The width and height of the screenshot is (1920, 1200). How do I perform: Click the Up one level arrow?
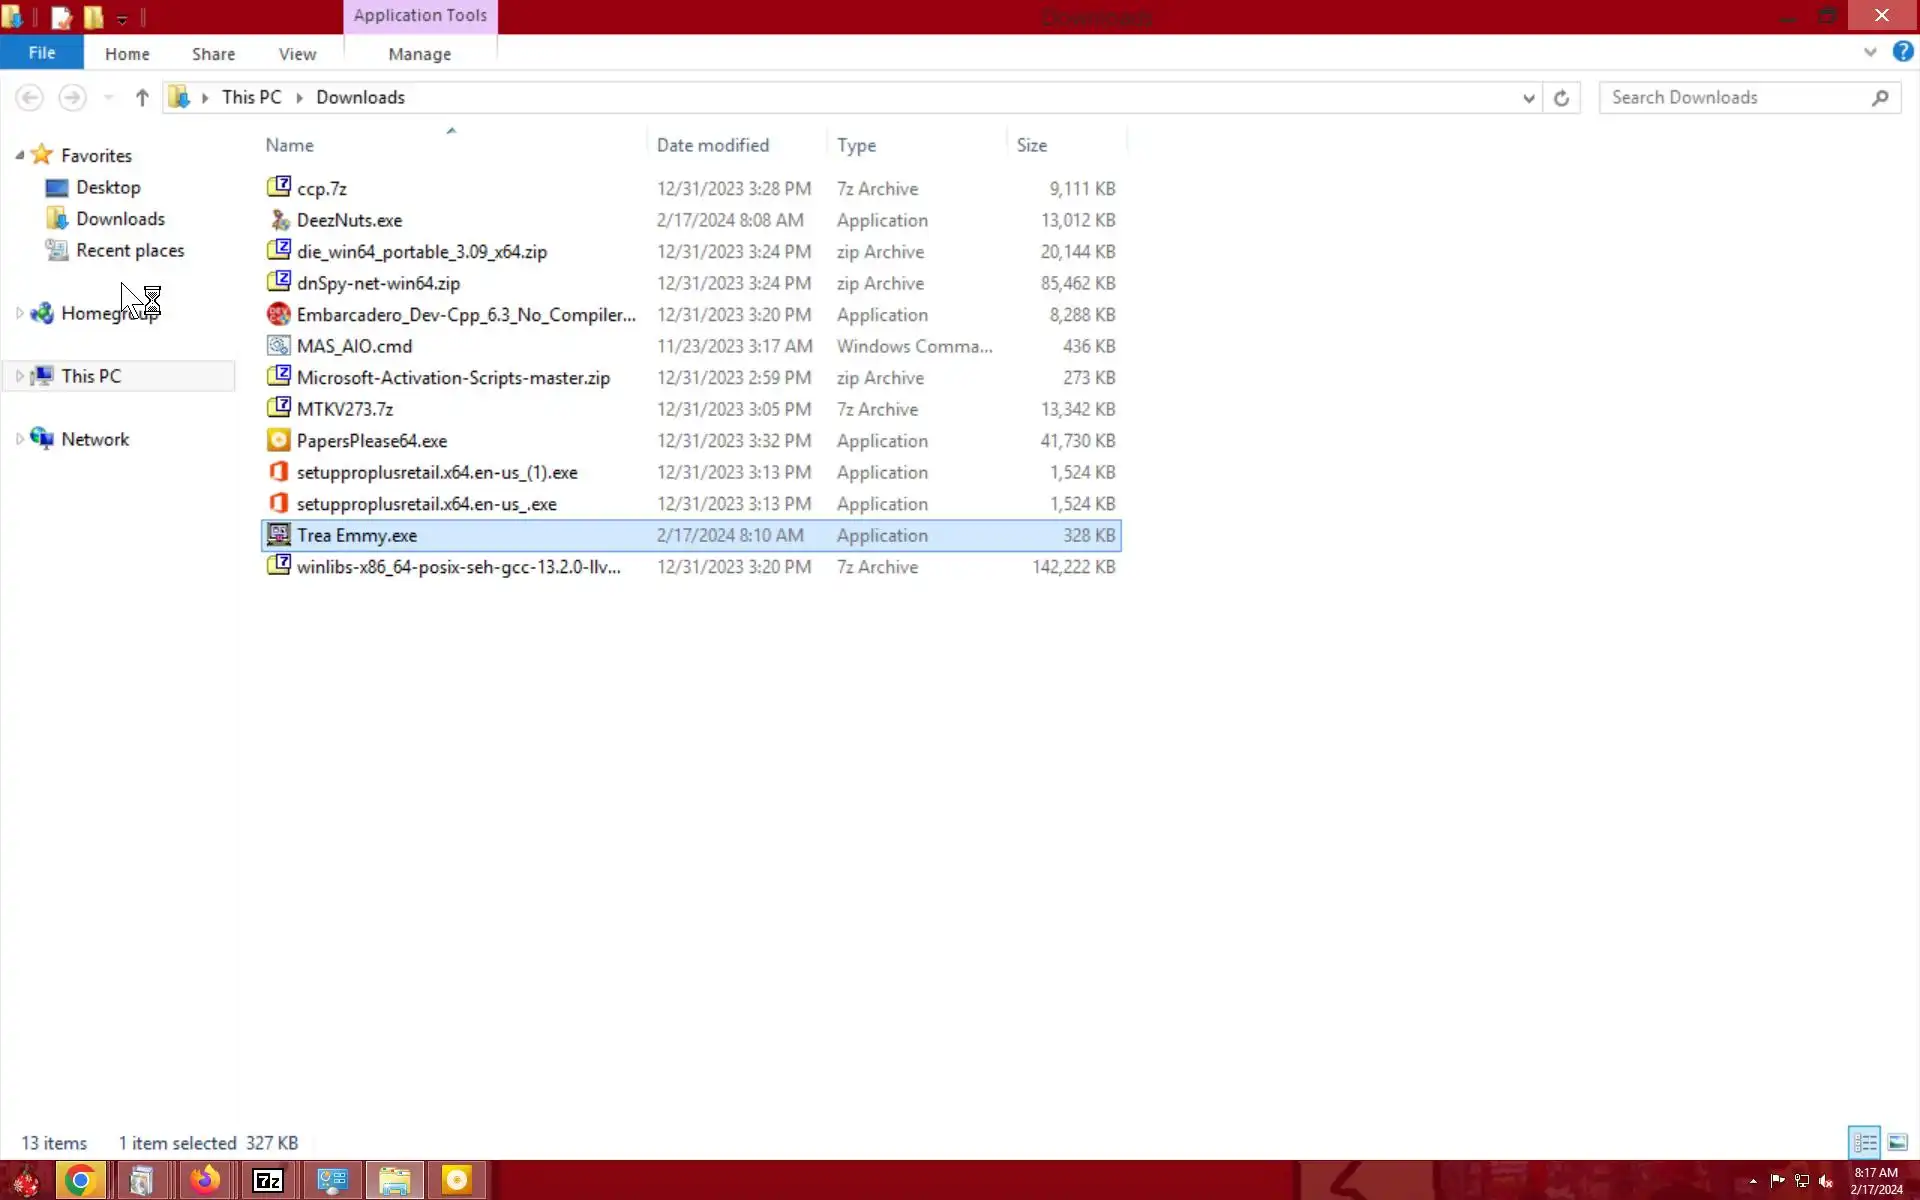pyautogui.click(x=142, y=98)
